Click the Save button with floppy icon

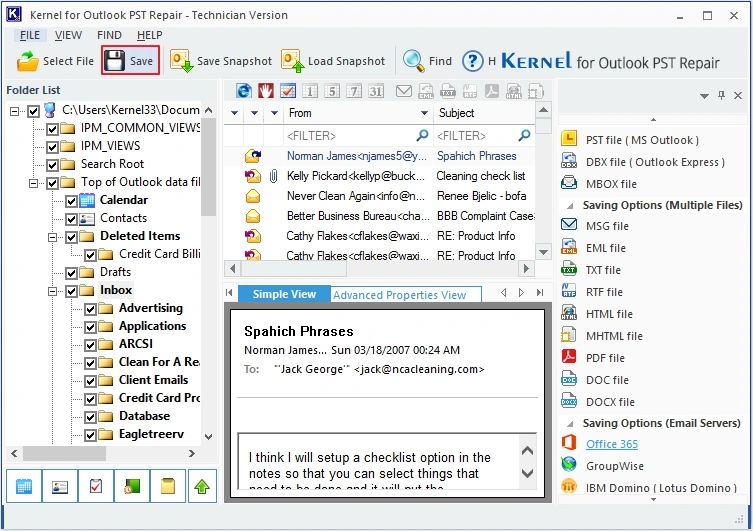coord(130,60)
